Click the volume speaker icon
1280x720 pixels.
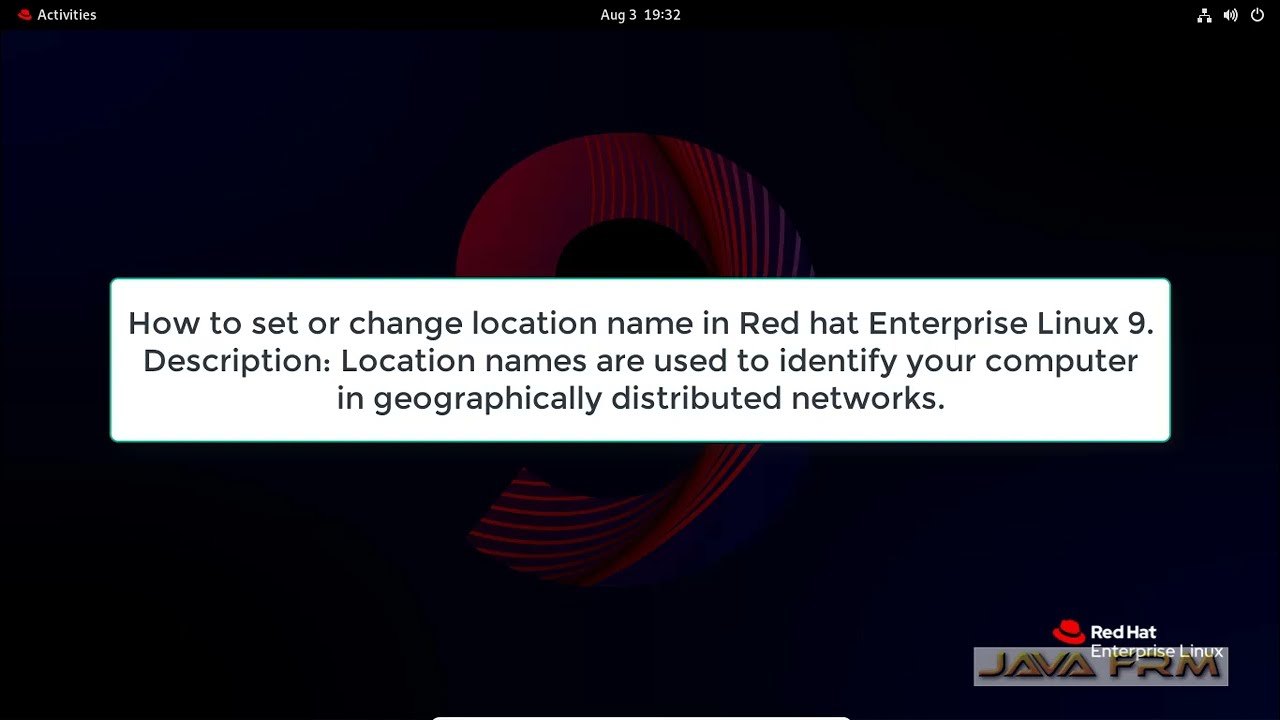(x=1230, y=15)
